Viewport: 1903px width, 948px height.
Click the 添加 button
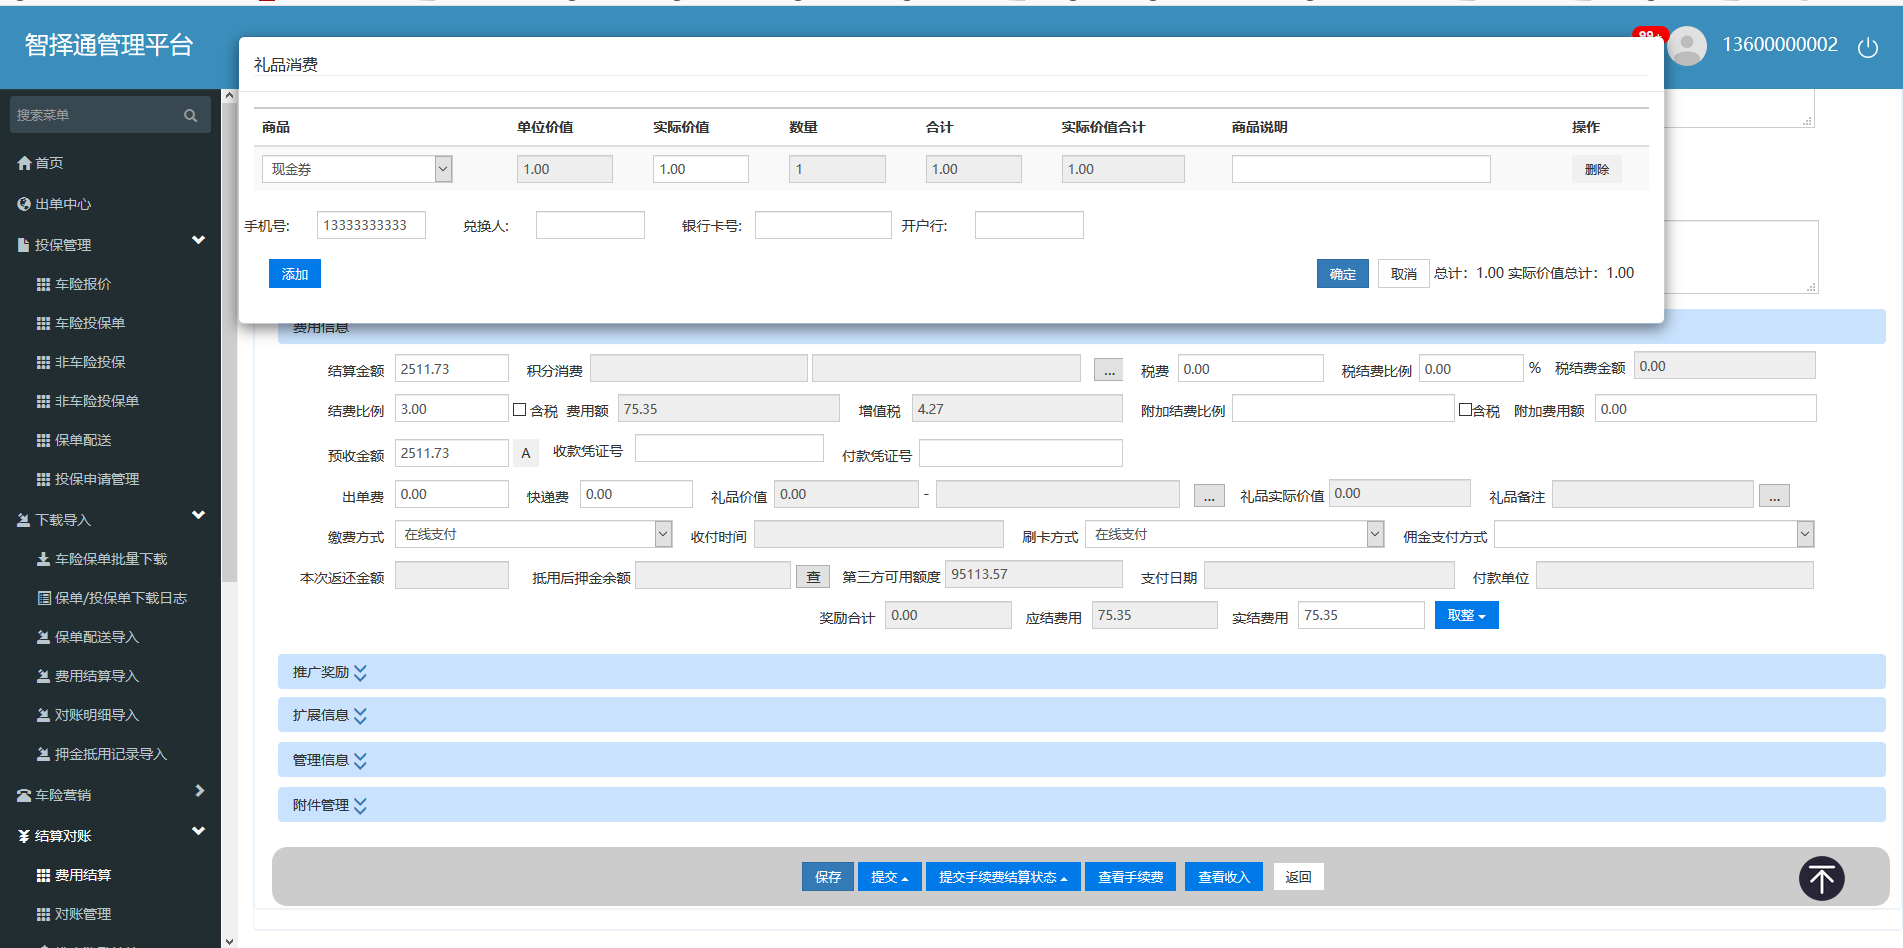tap(295, 274)
